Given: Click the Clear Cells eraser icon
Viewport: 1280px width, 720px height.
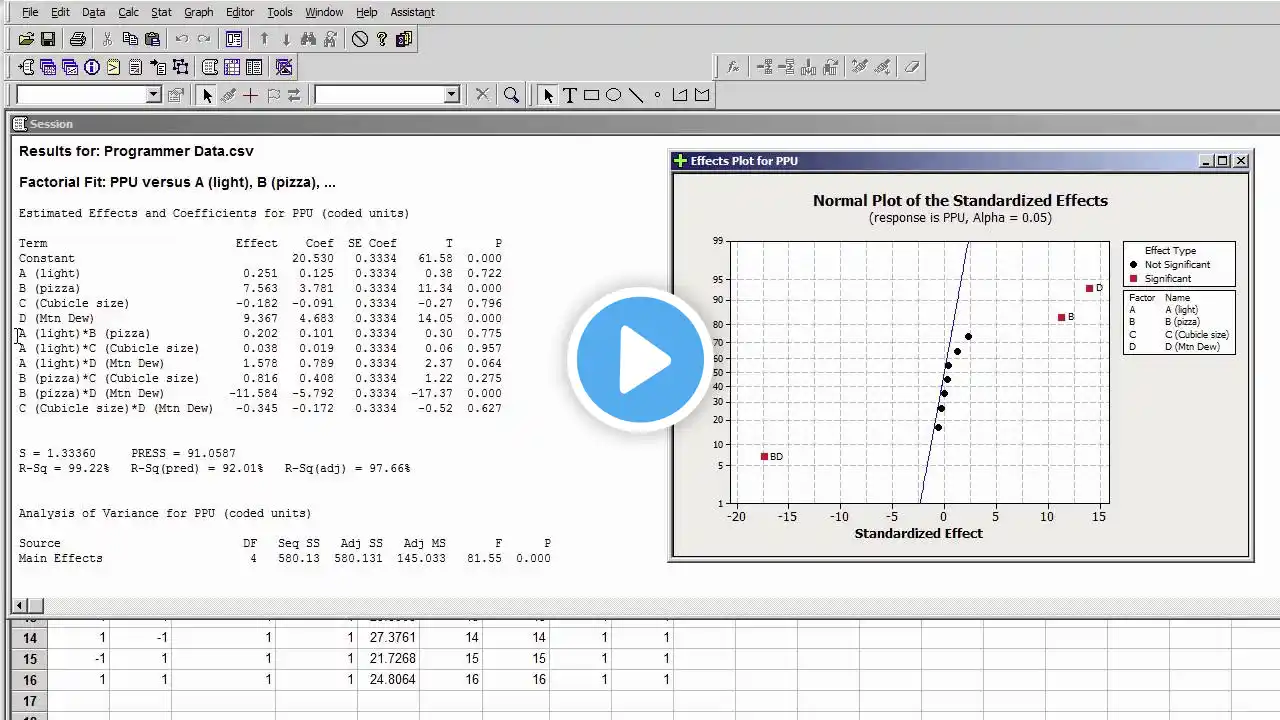Looking at the screenshot, I should (x=911, y=67).
